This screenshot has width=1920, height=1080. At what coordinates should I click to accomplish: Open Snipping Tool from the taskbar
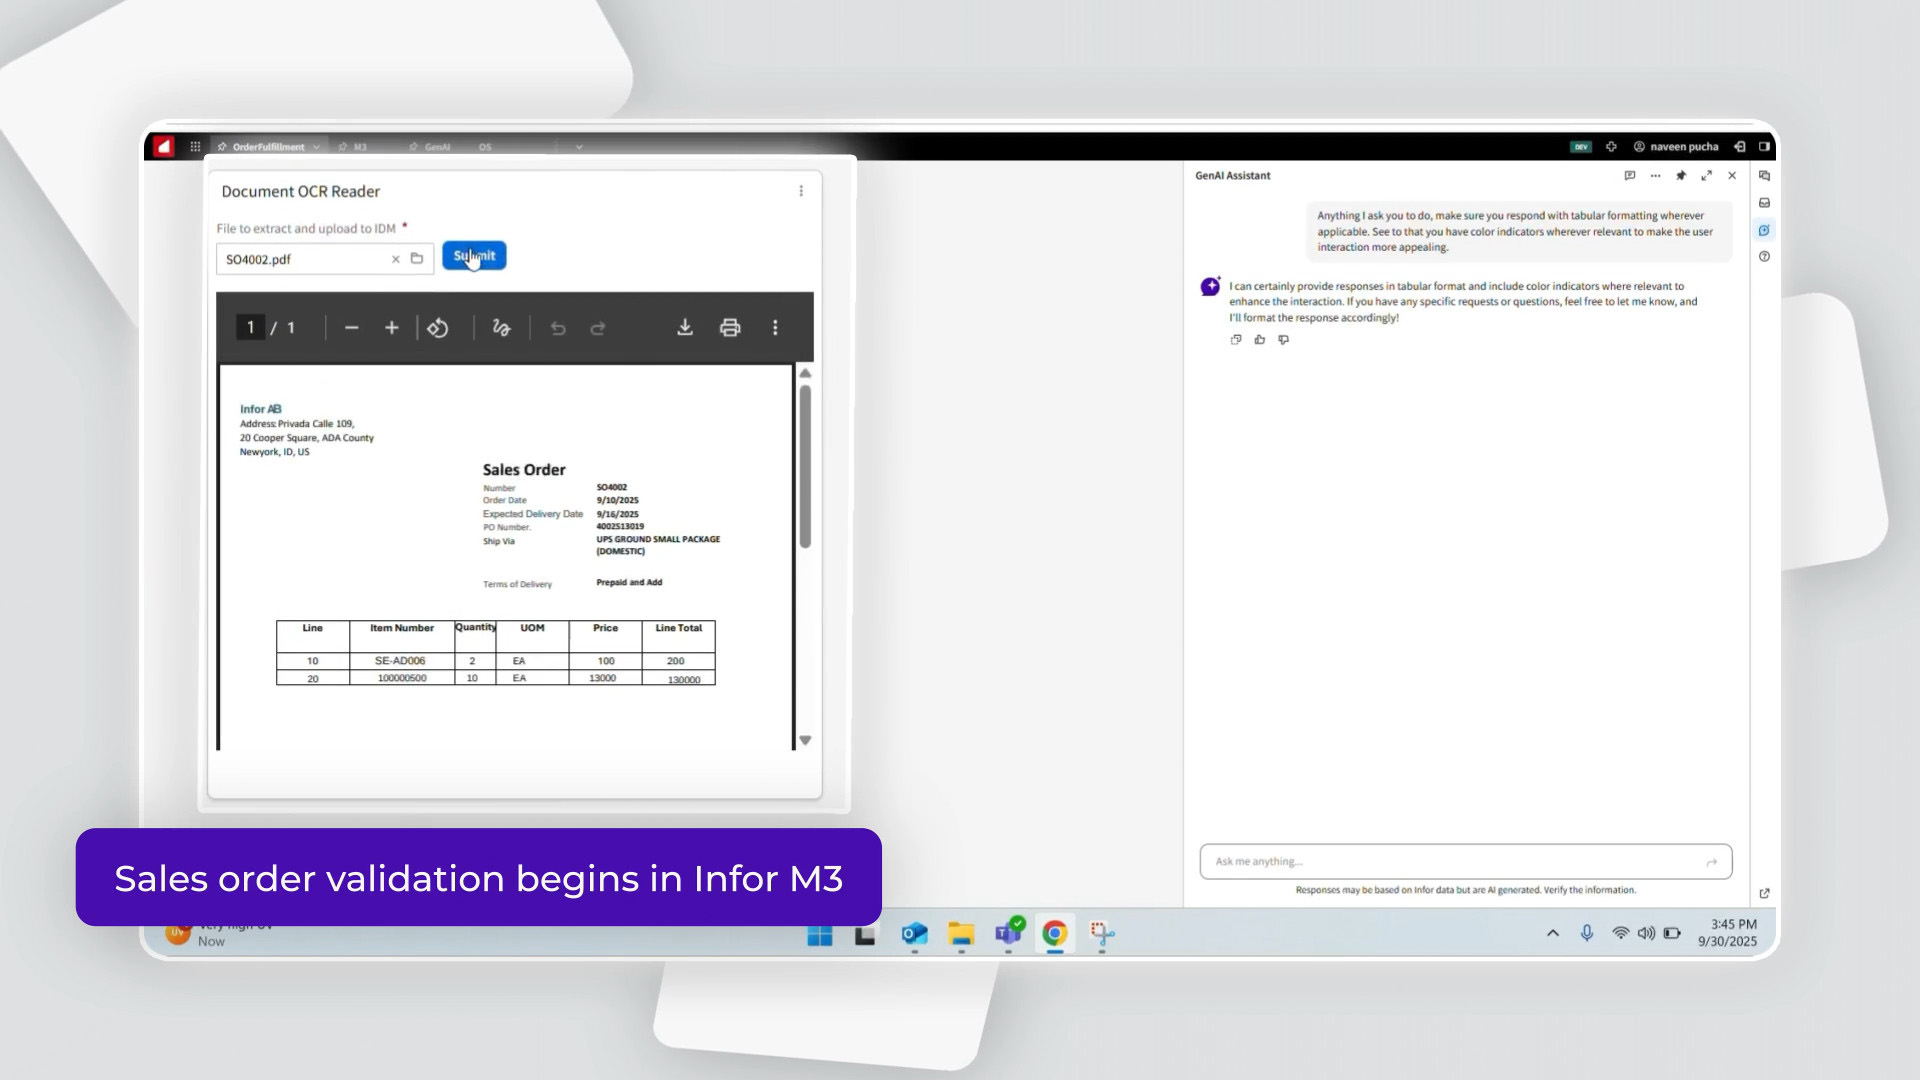coord(1102,935)
